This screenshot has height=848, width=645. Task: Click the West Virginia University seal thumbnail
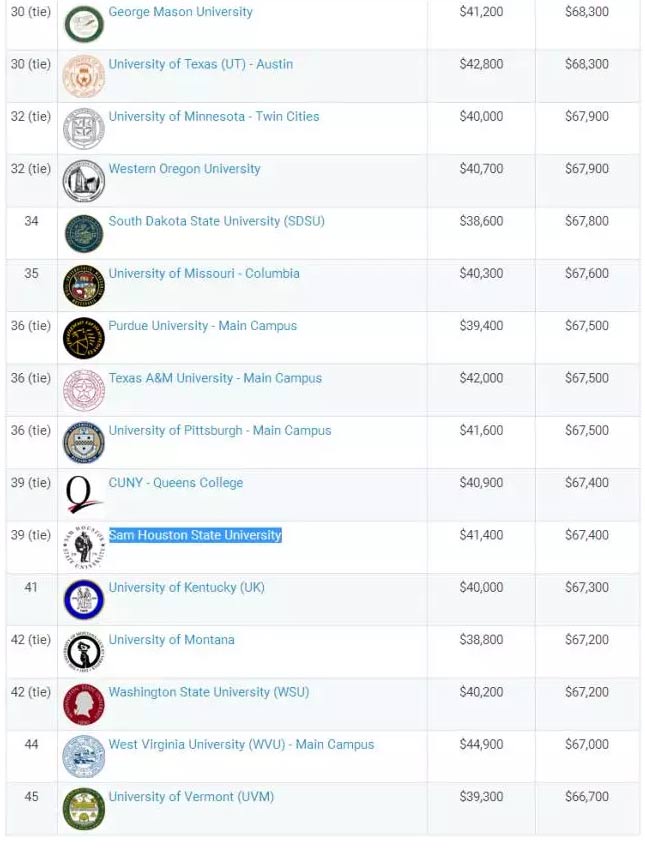84,757
